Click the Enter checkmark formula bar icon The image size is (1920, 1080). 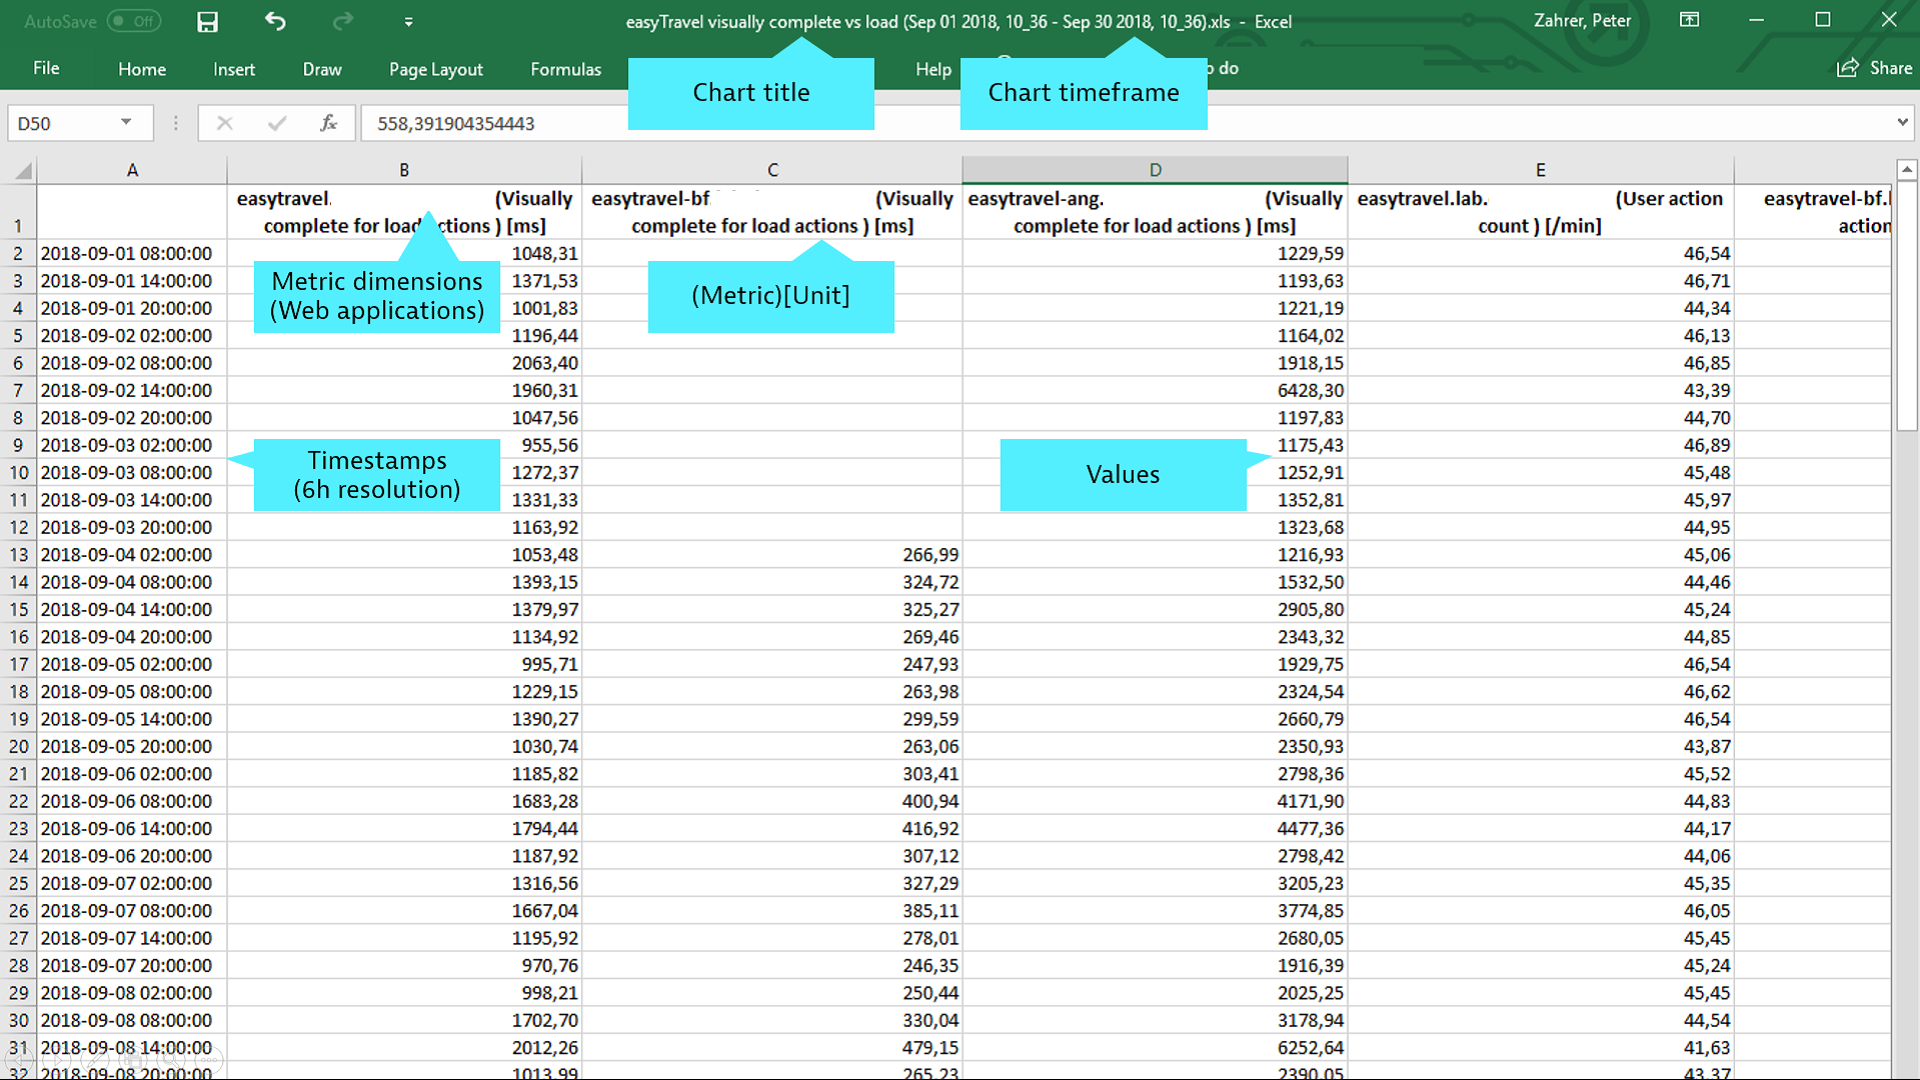pos(277,123)
